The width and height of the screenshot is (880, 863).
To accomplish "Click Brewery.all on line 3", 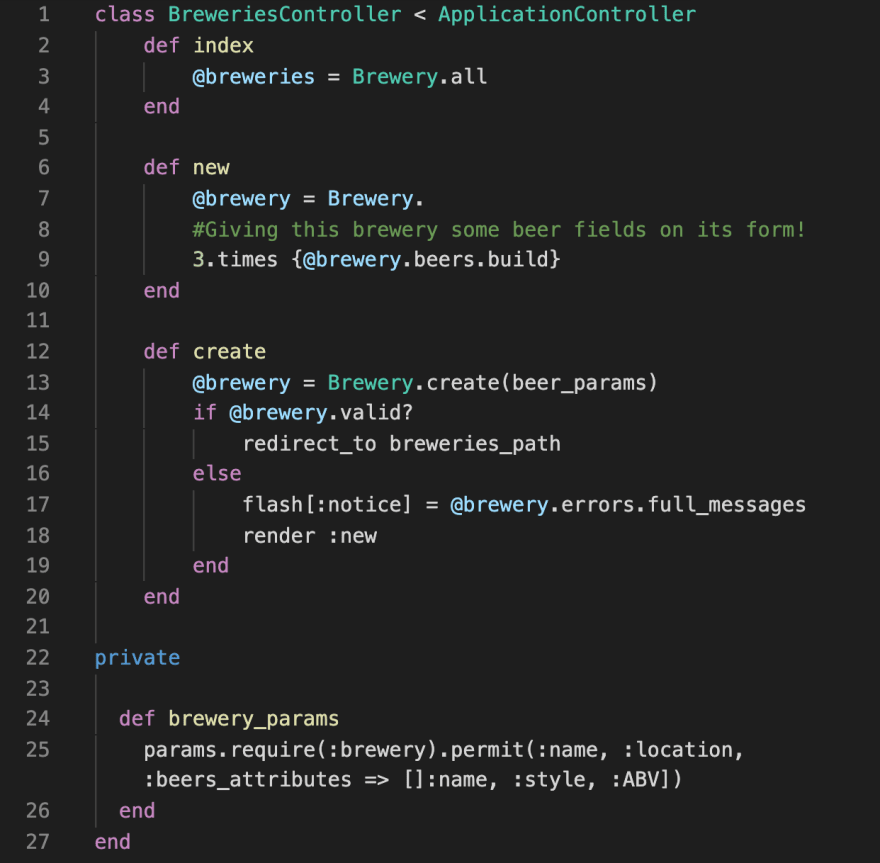I will point(420,76).
